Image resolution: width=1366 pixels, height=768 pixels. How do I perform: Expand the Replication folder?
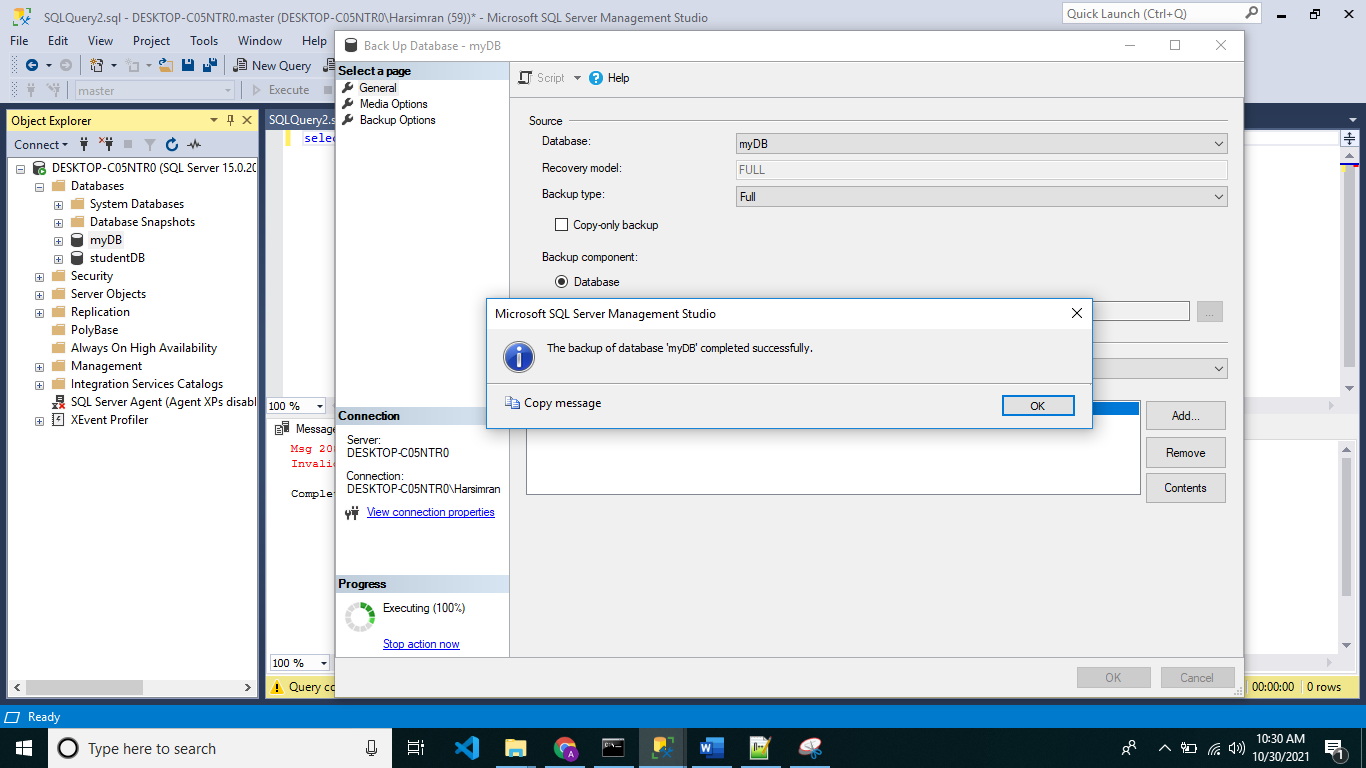click(39, 312)
